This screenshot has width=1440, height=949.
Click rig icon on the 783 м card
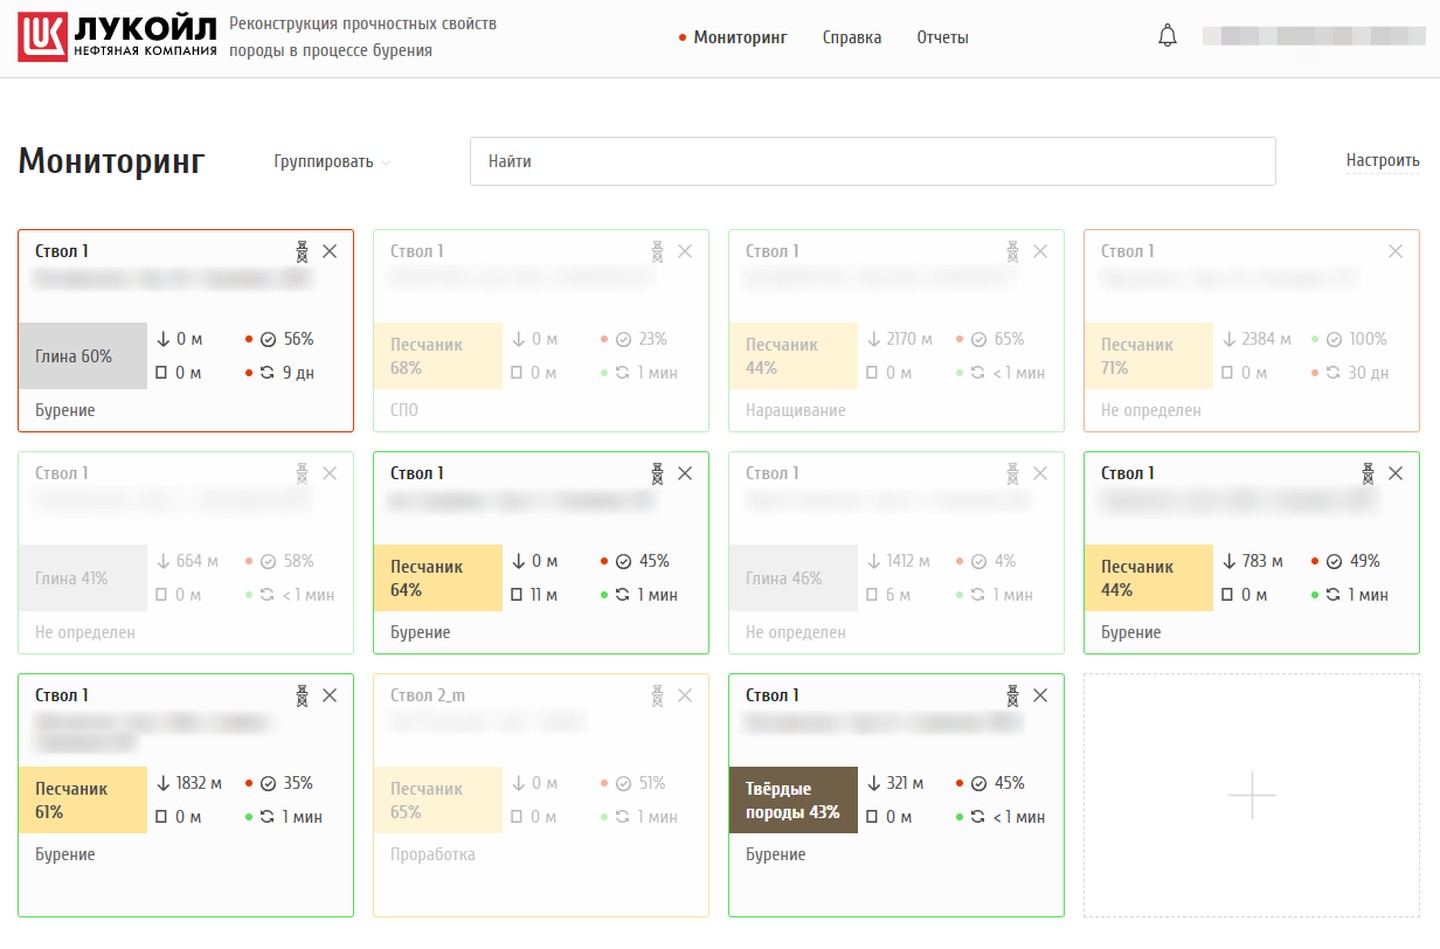pos(1368,474)
